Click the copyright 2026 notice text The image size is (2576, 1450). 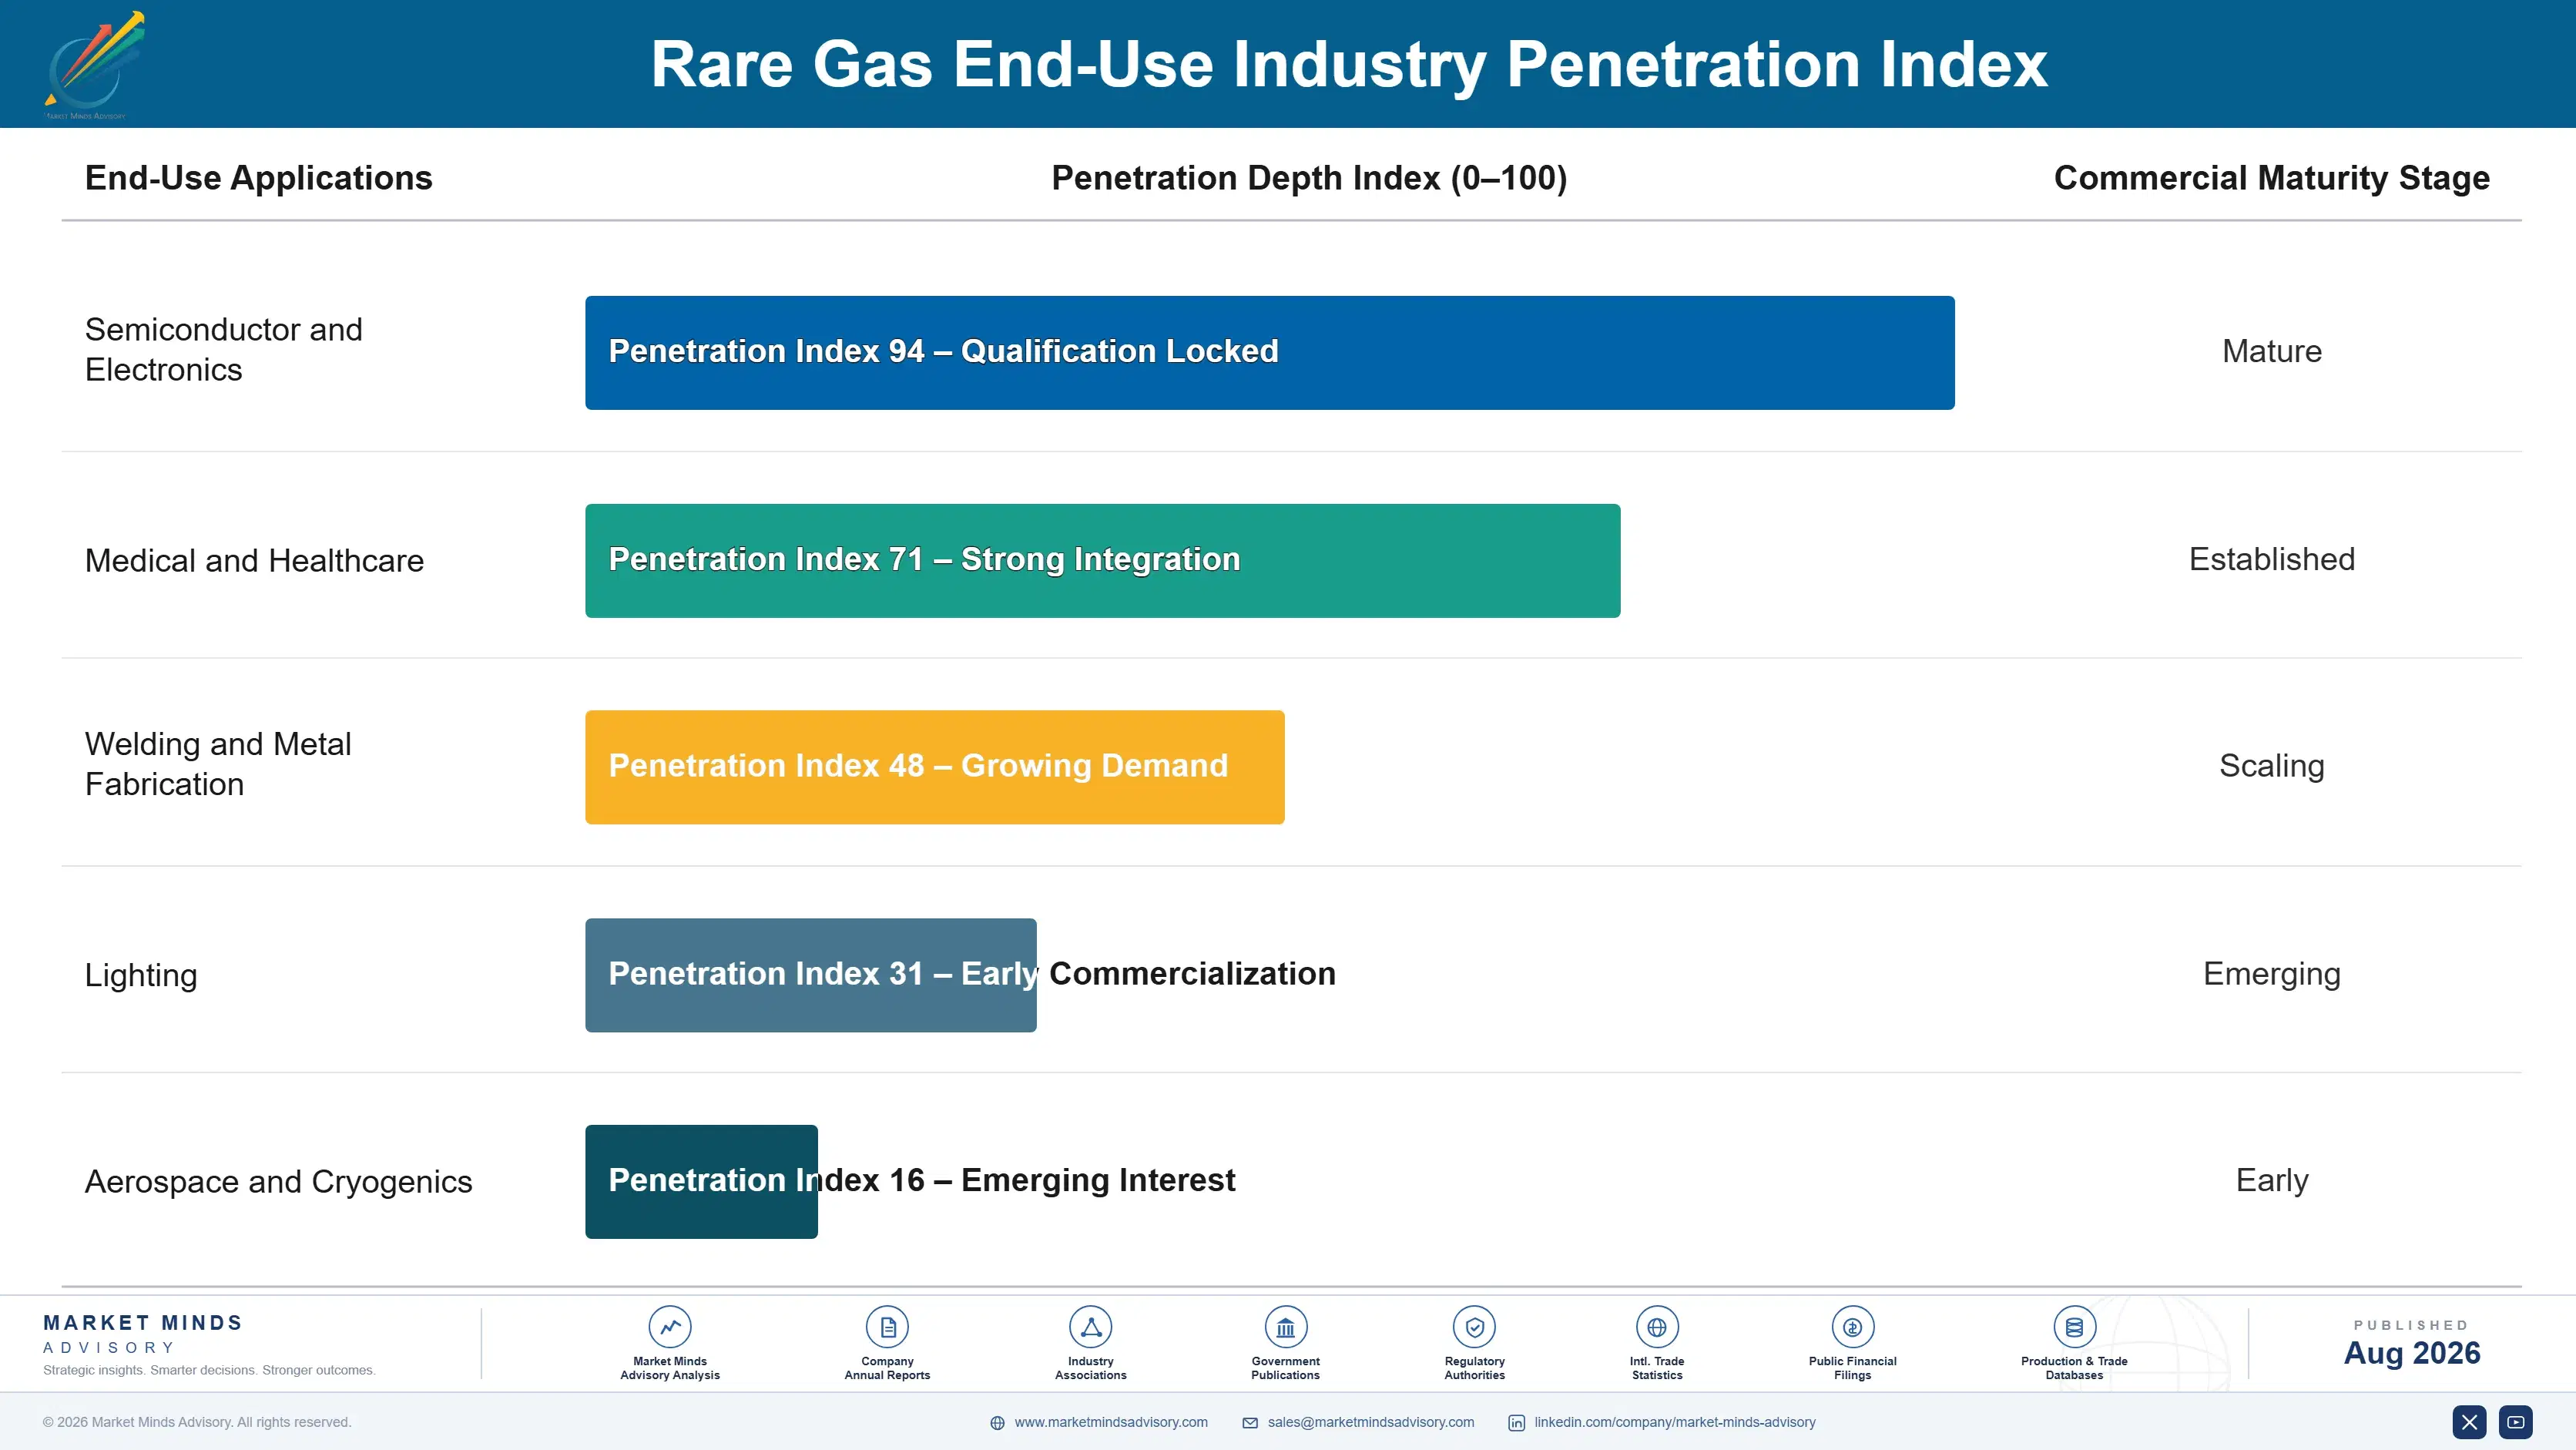[x=197, y=1422]
